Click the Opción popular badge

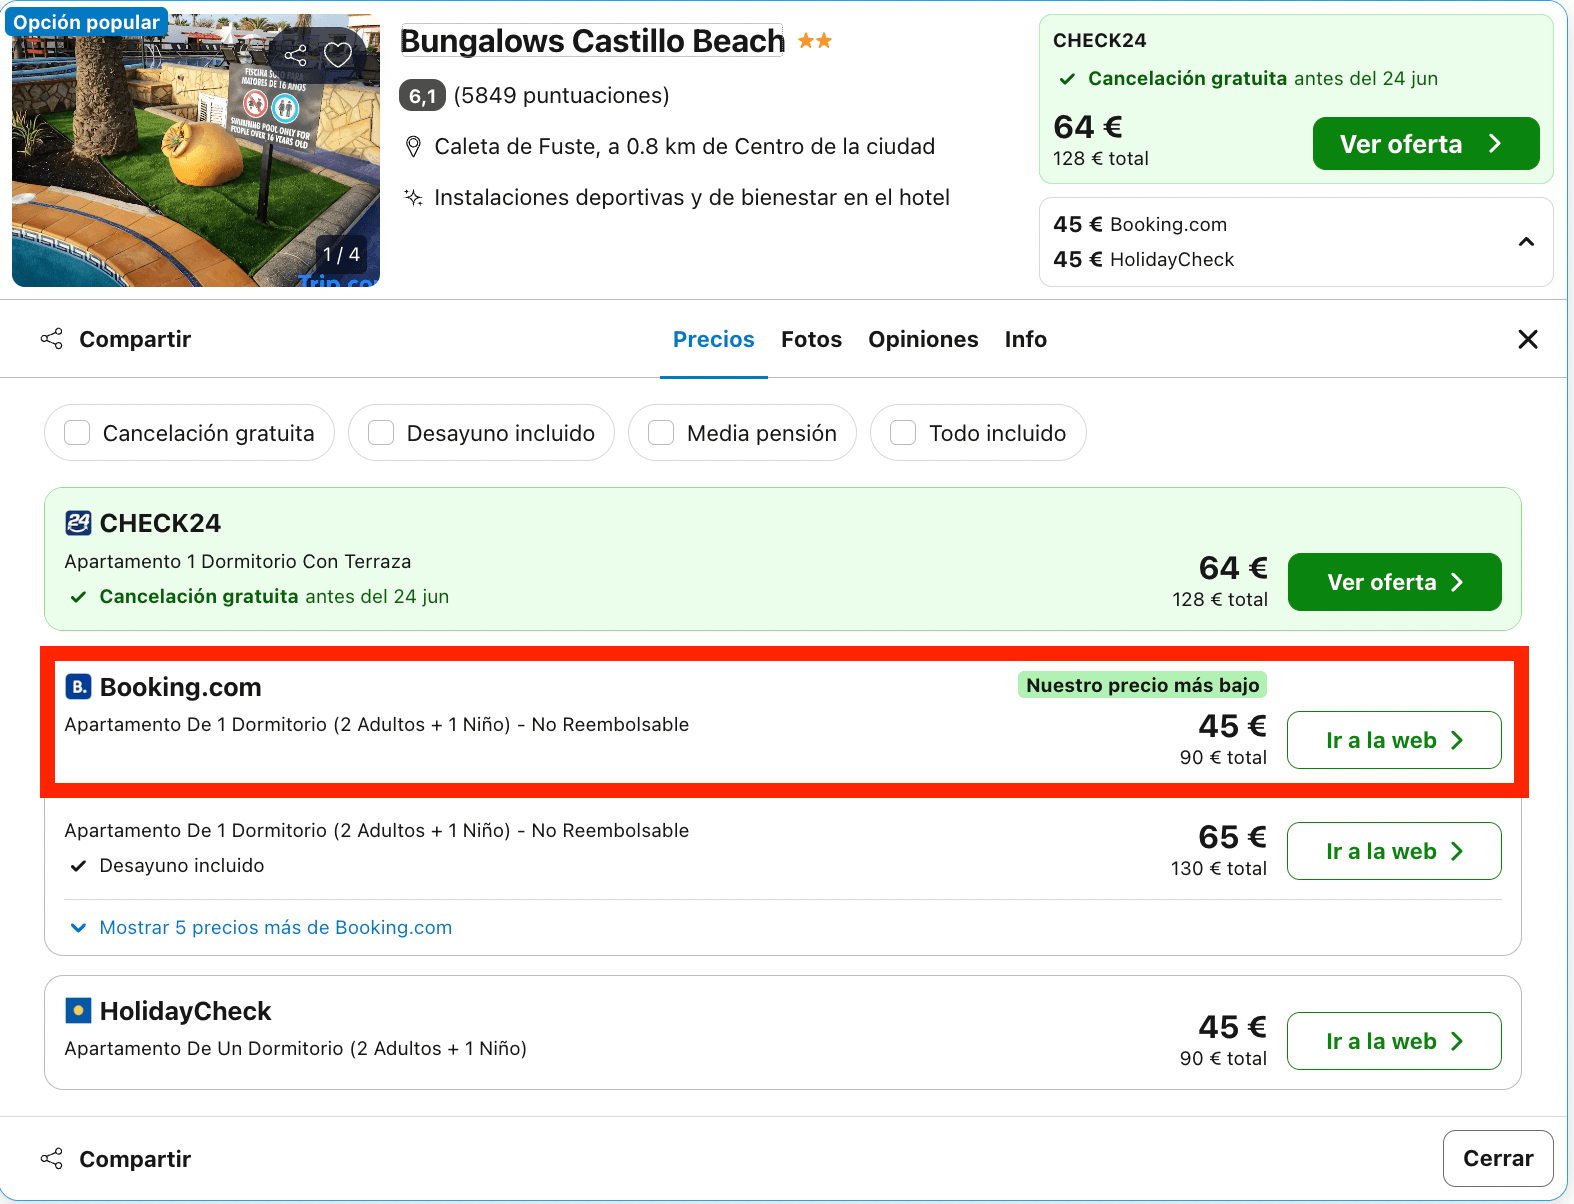[87, 22]
